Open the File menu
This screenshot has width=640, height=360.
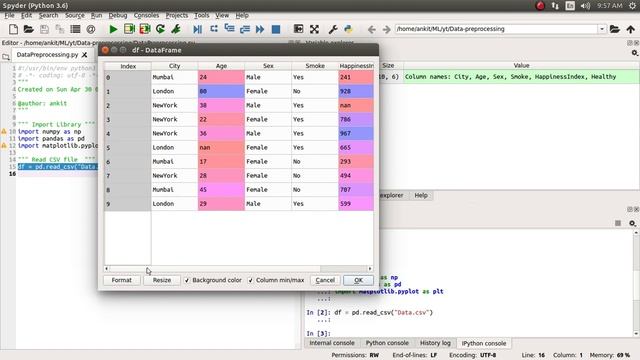click(x=9, y=15)
